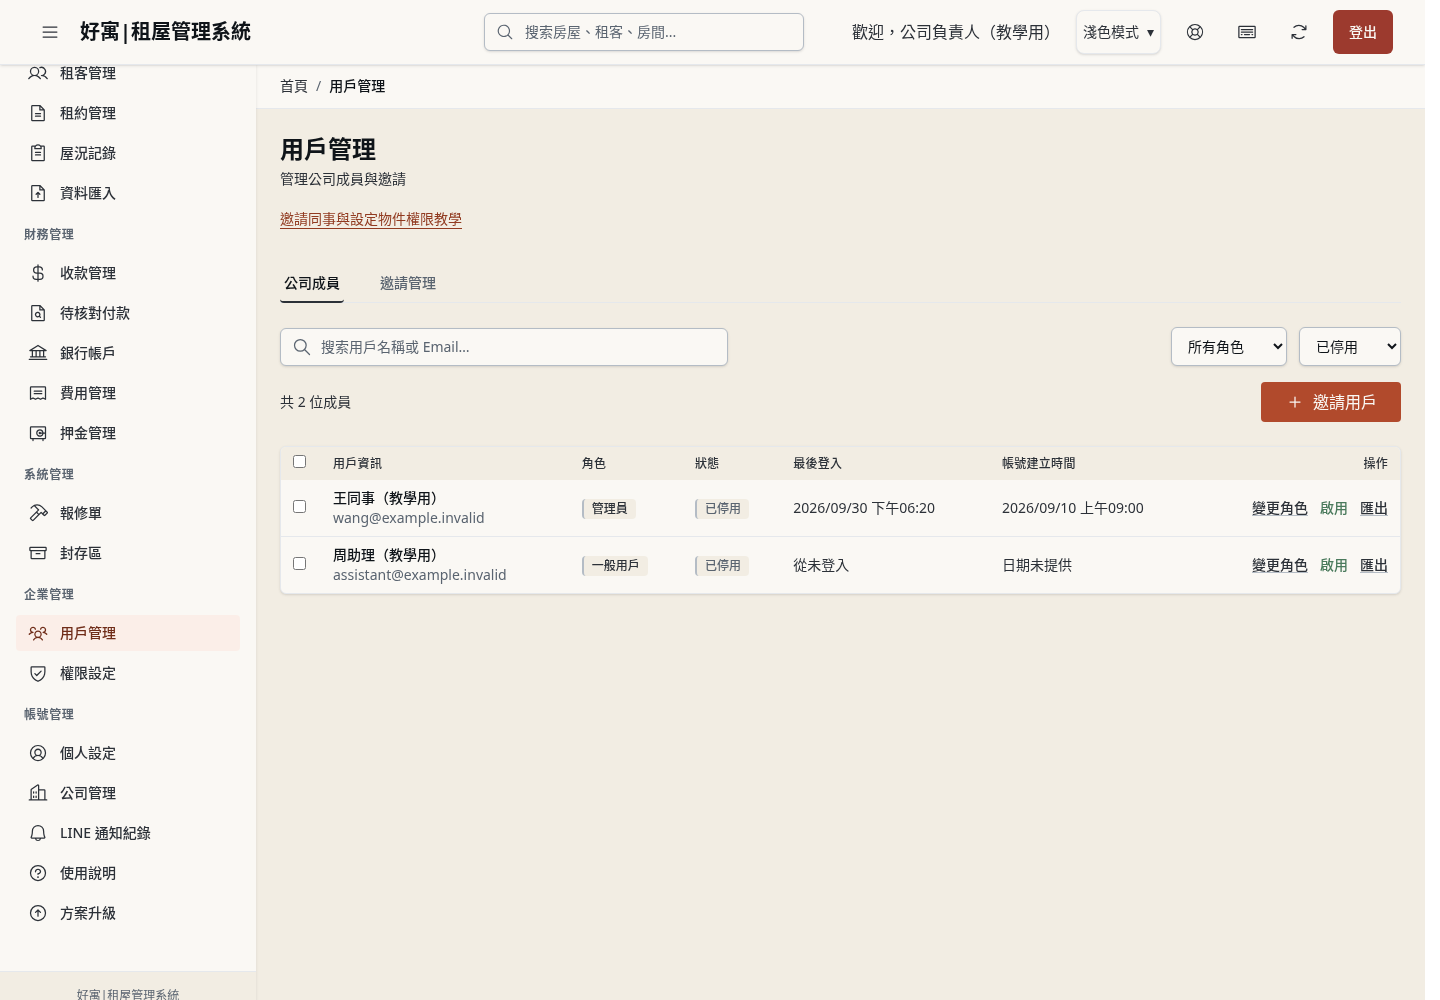Click the 最後登入 column header

tap(817, 463)
